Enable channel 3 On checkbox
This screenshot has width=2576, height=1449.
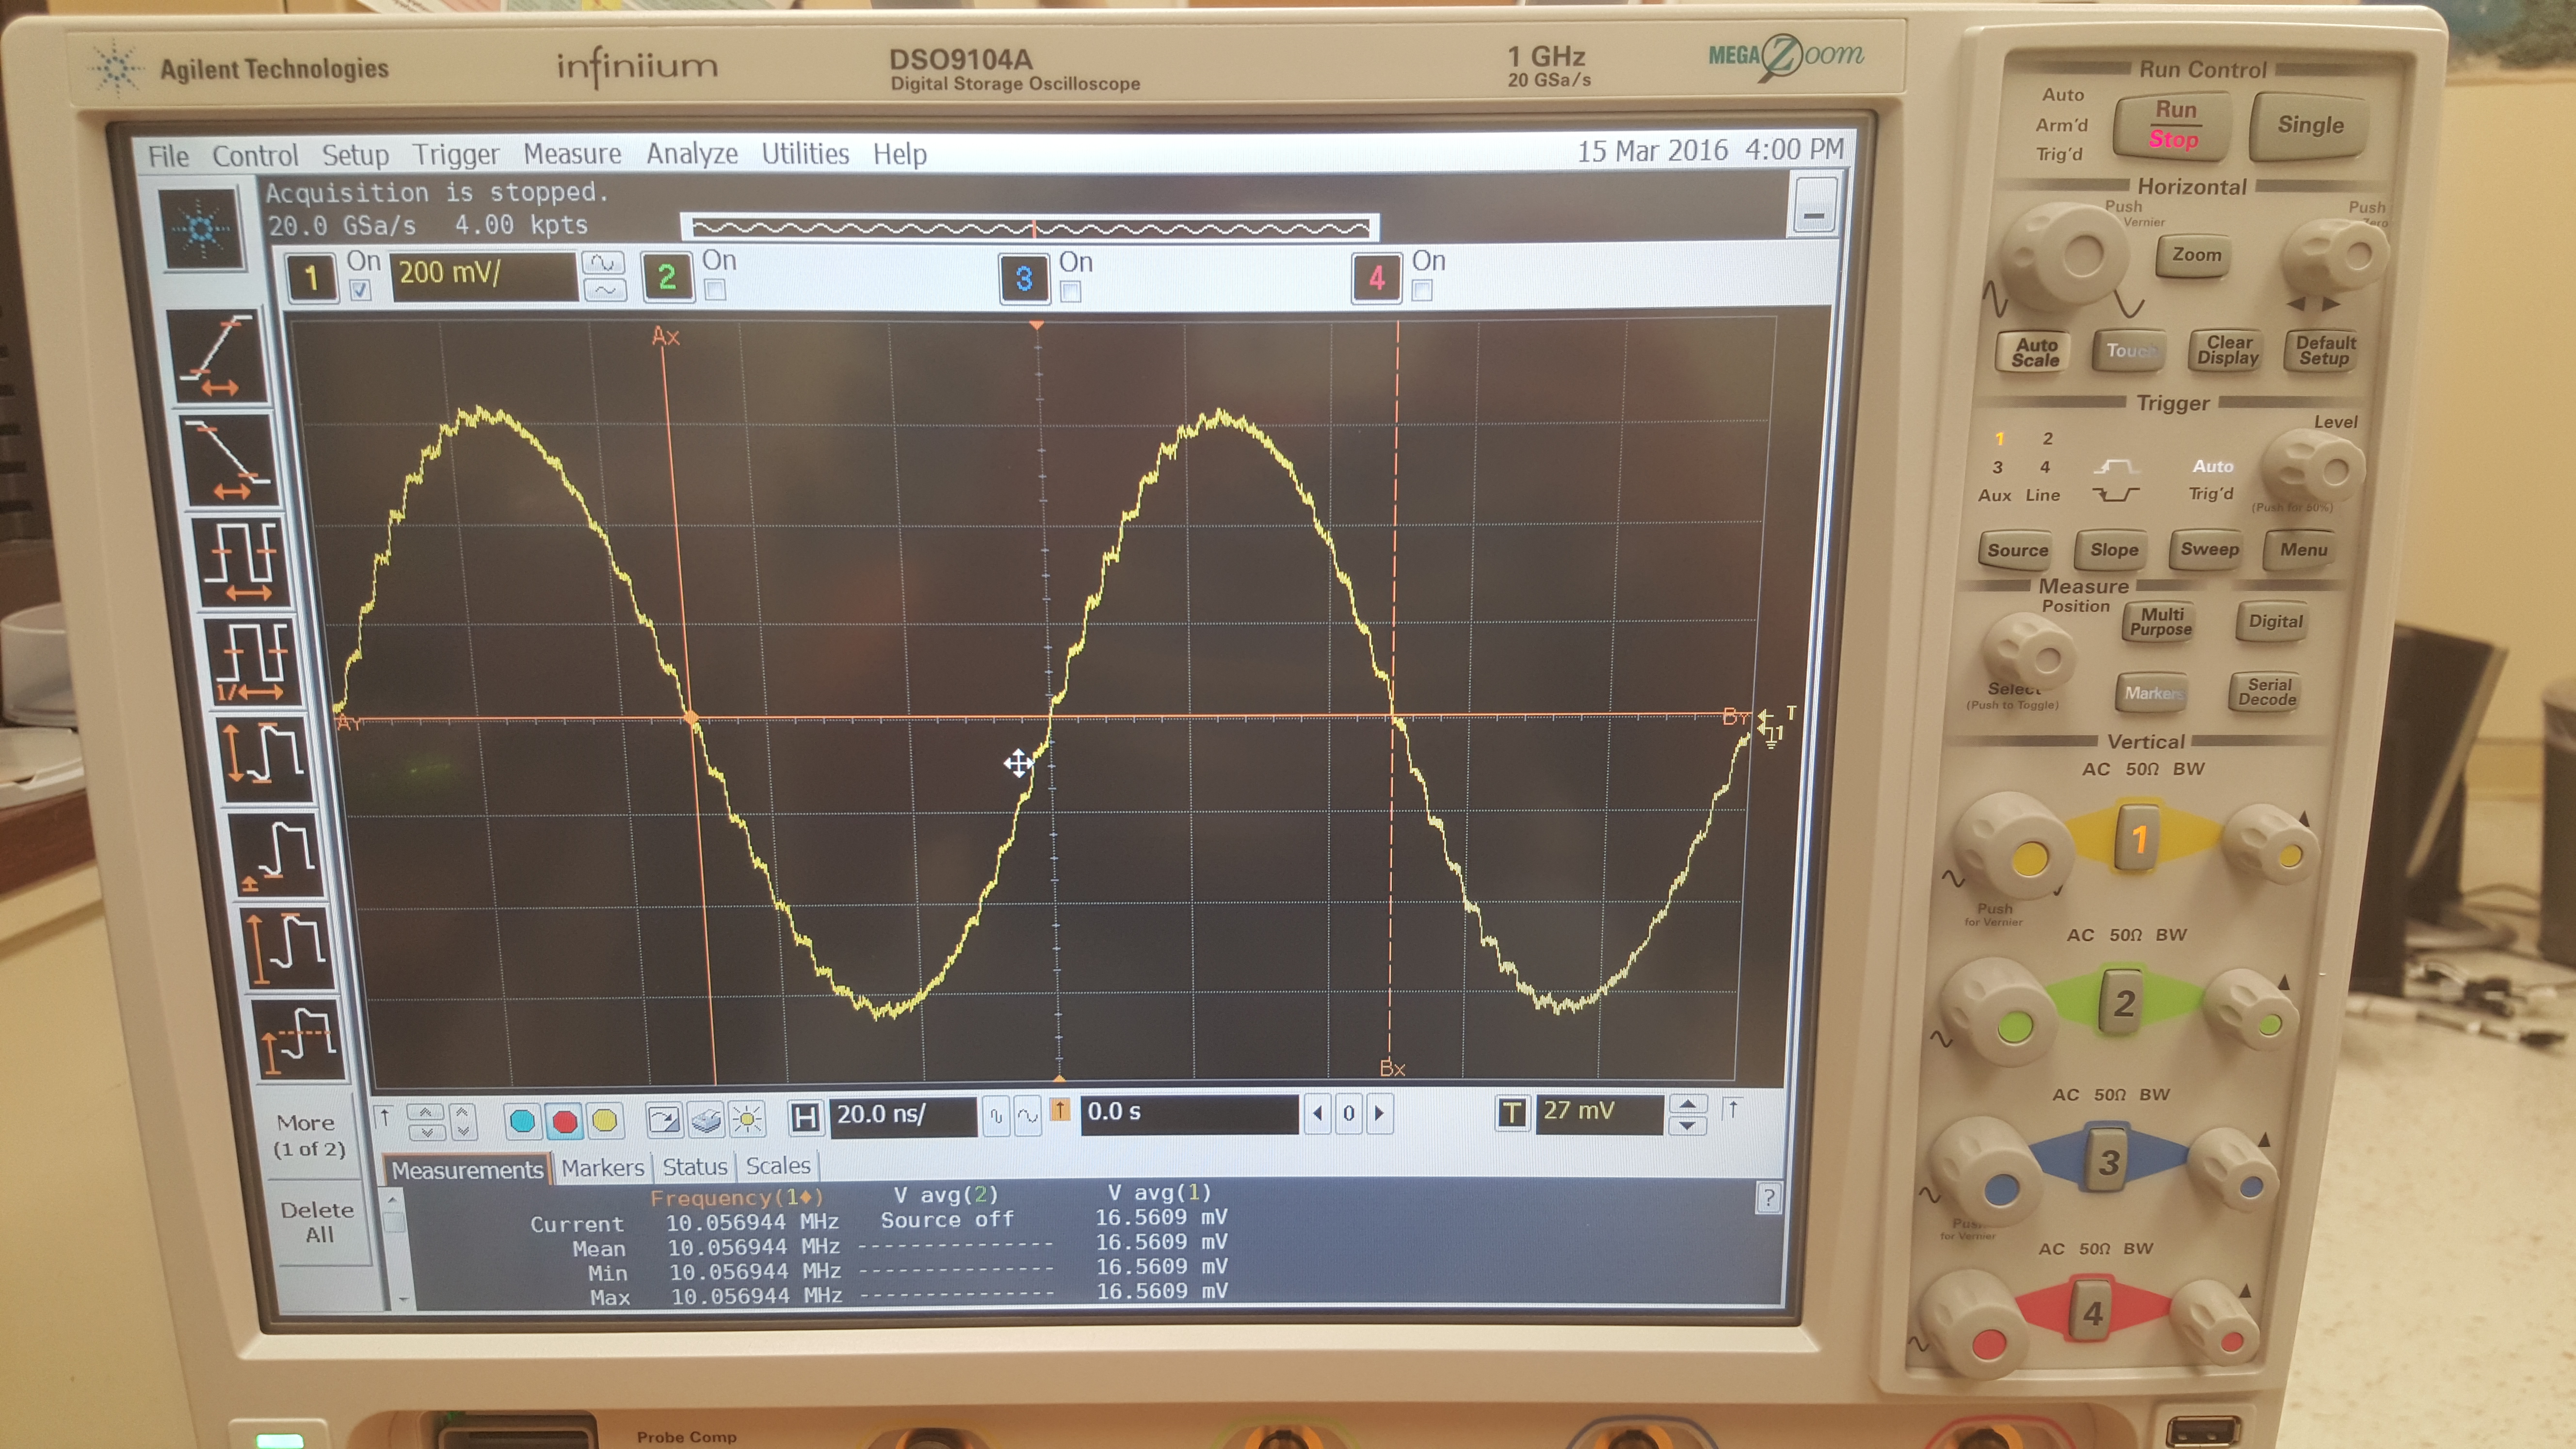[1071, 292]
